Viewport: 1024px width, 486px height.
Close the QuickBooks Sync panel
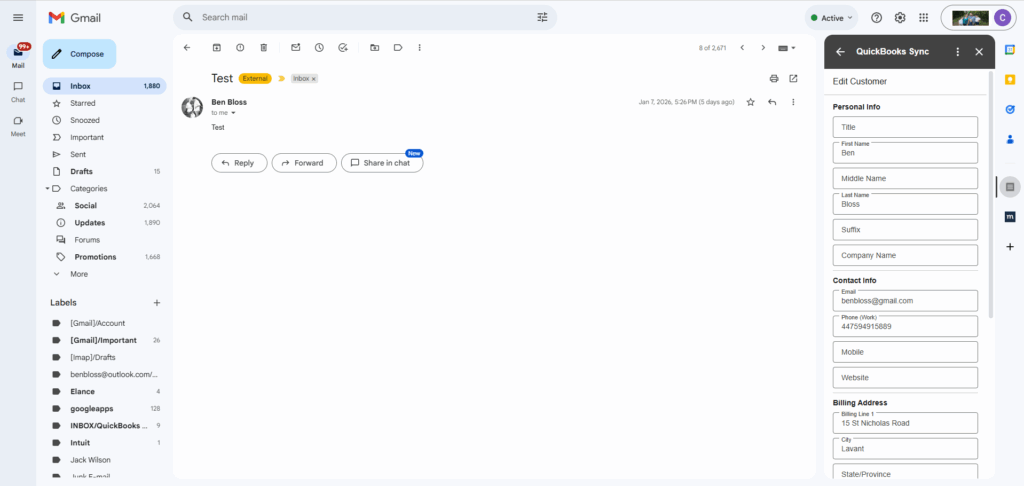click(x=979, y=52)
